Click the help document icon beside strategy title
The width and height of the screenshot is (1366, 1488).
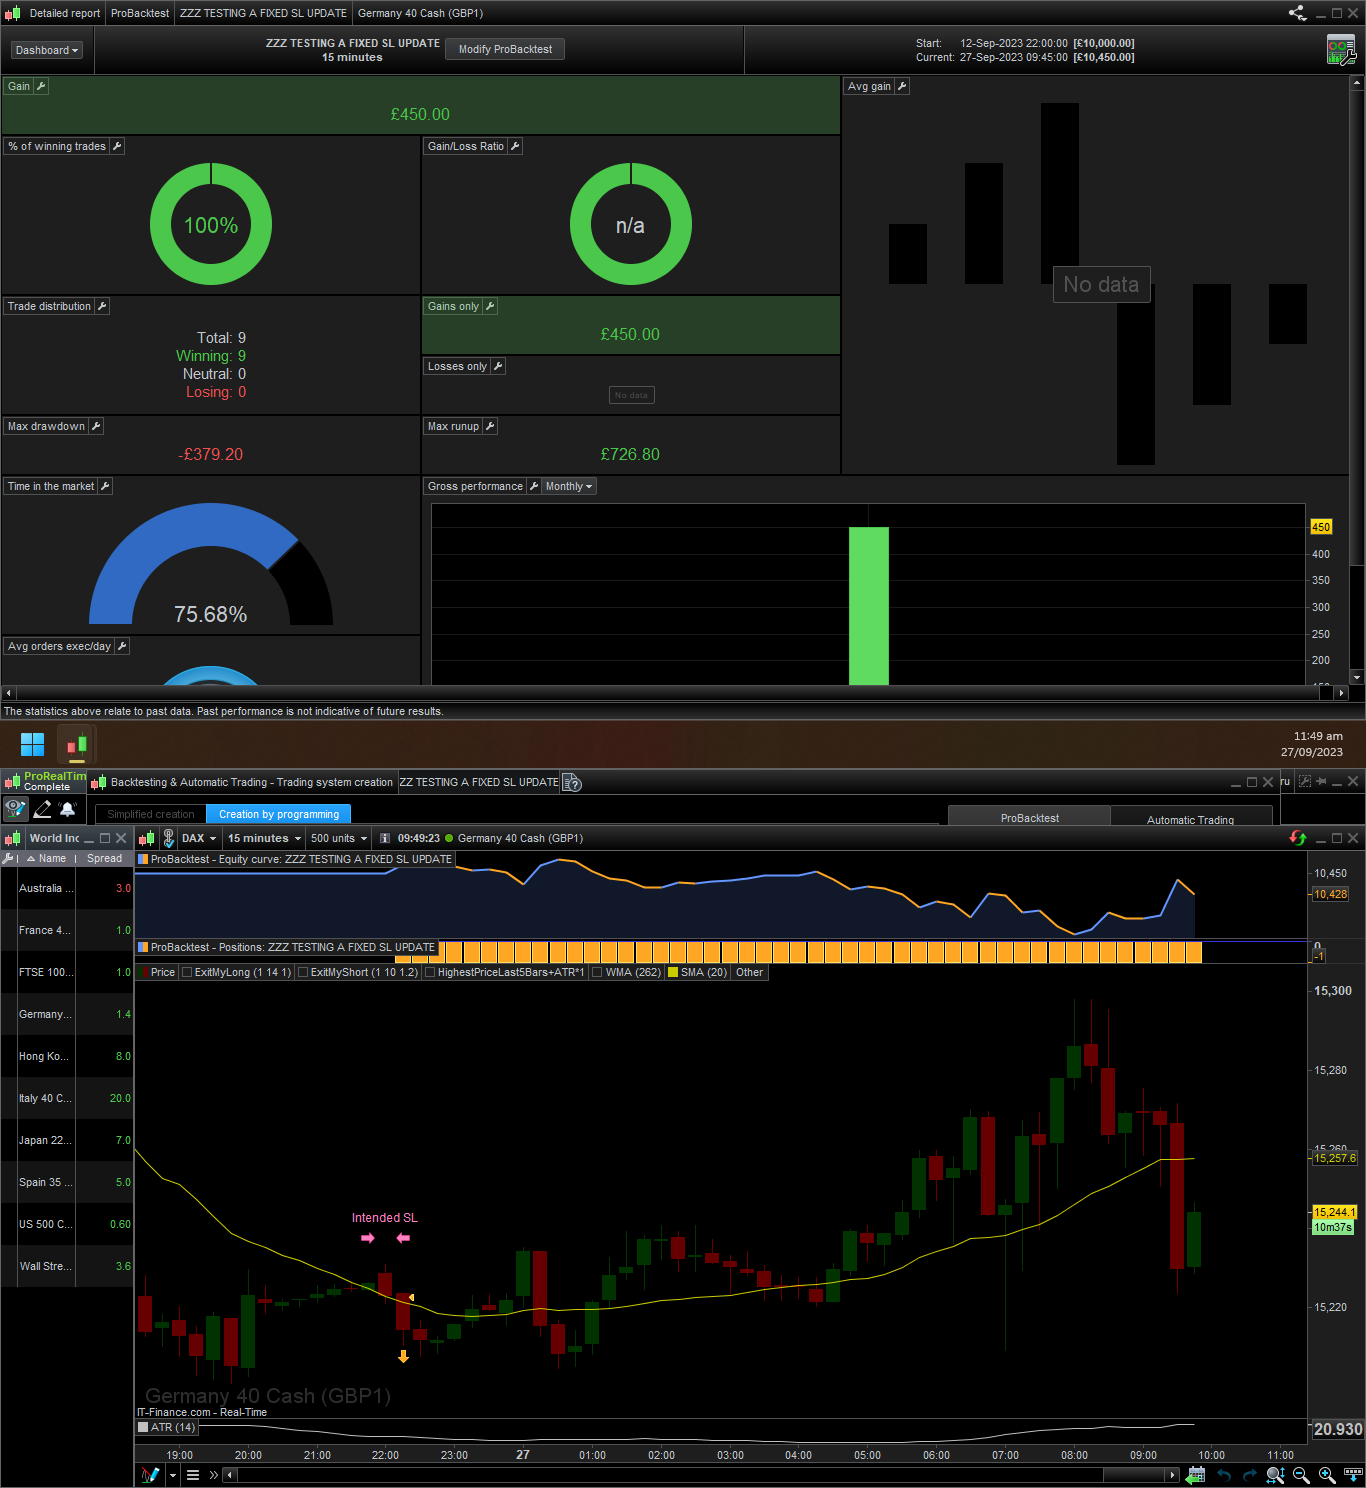pos(572,783)
